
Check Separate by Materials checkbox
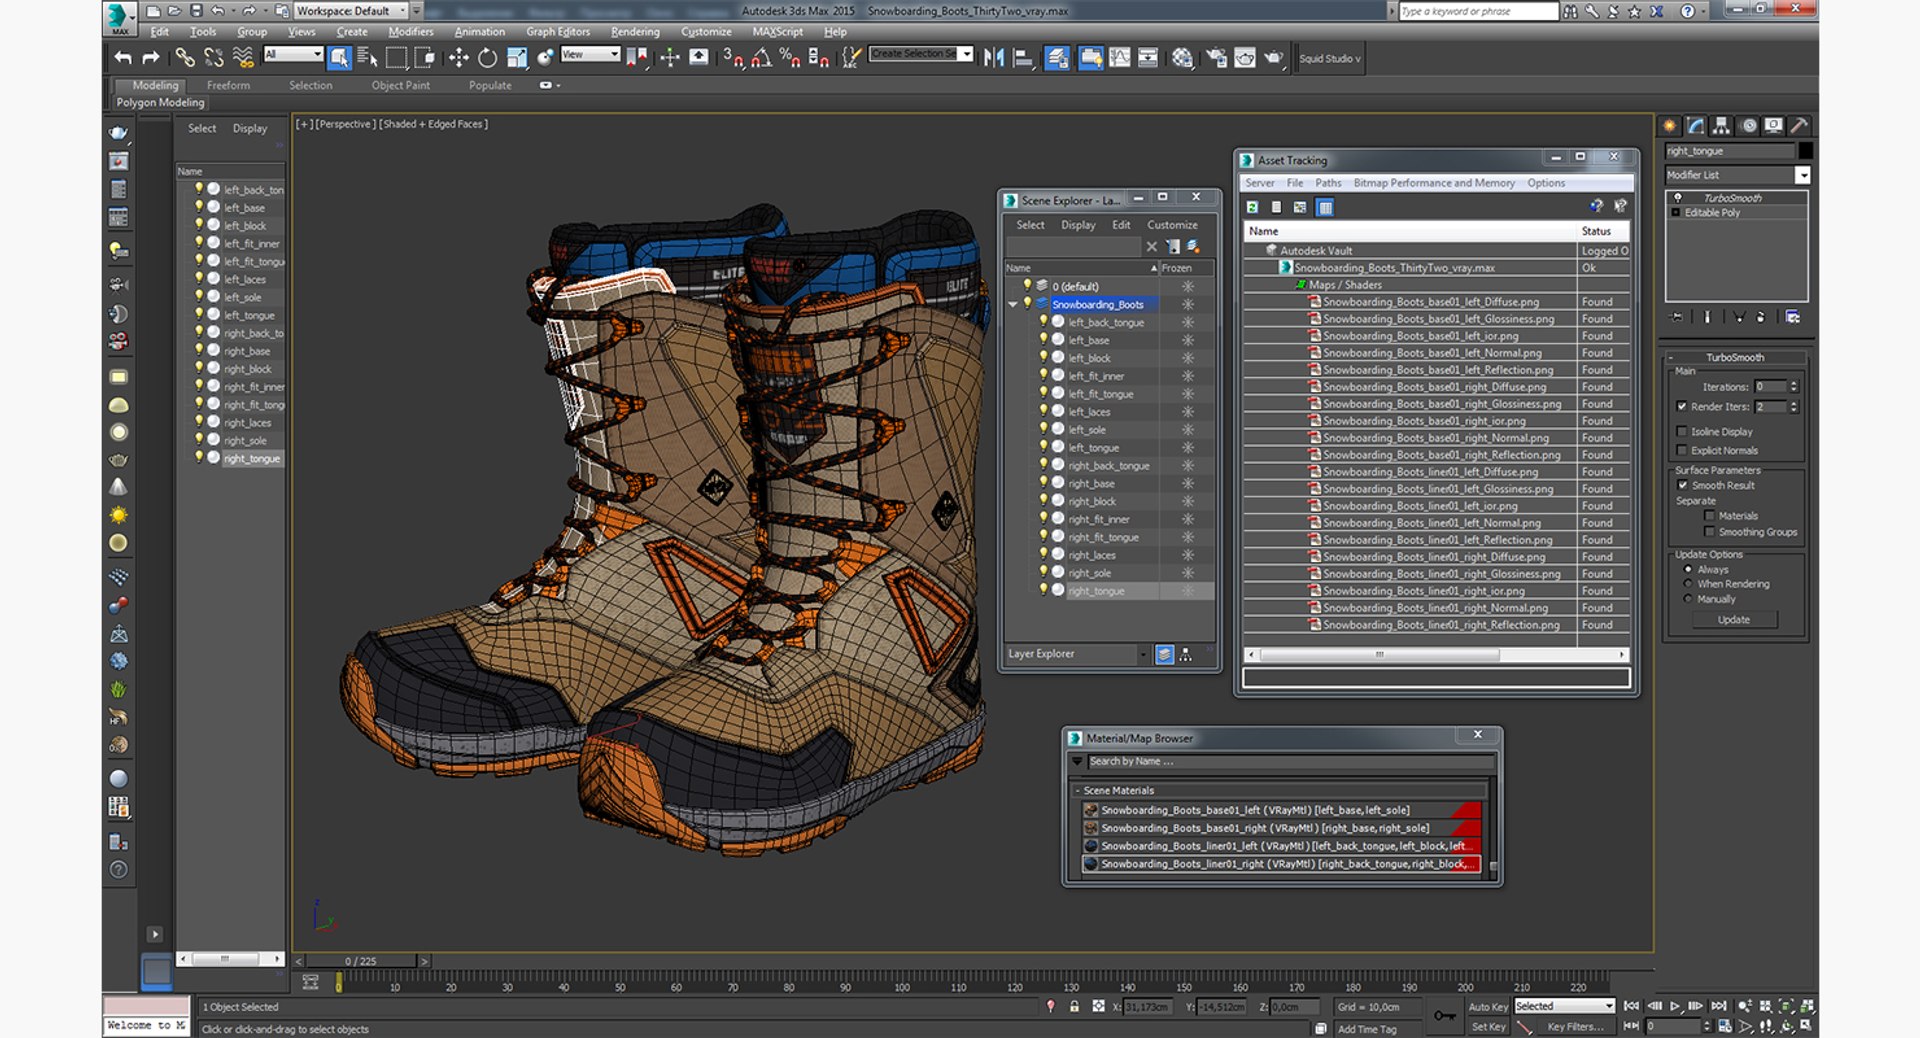(x=1709, y=516)
